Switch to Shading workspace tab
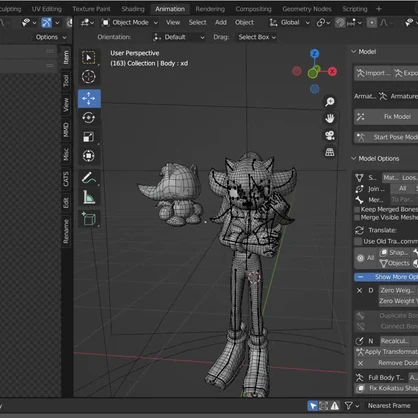 (x=133, y=9)
